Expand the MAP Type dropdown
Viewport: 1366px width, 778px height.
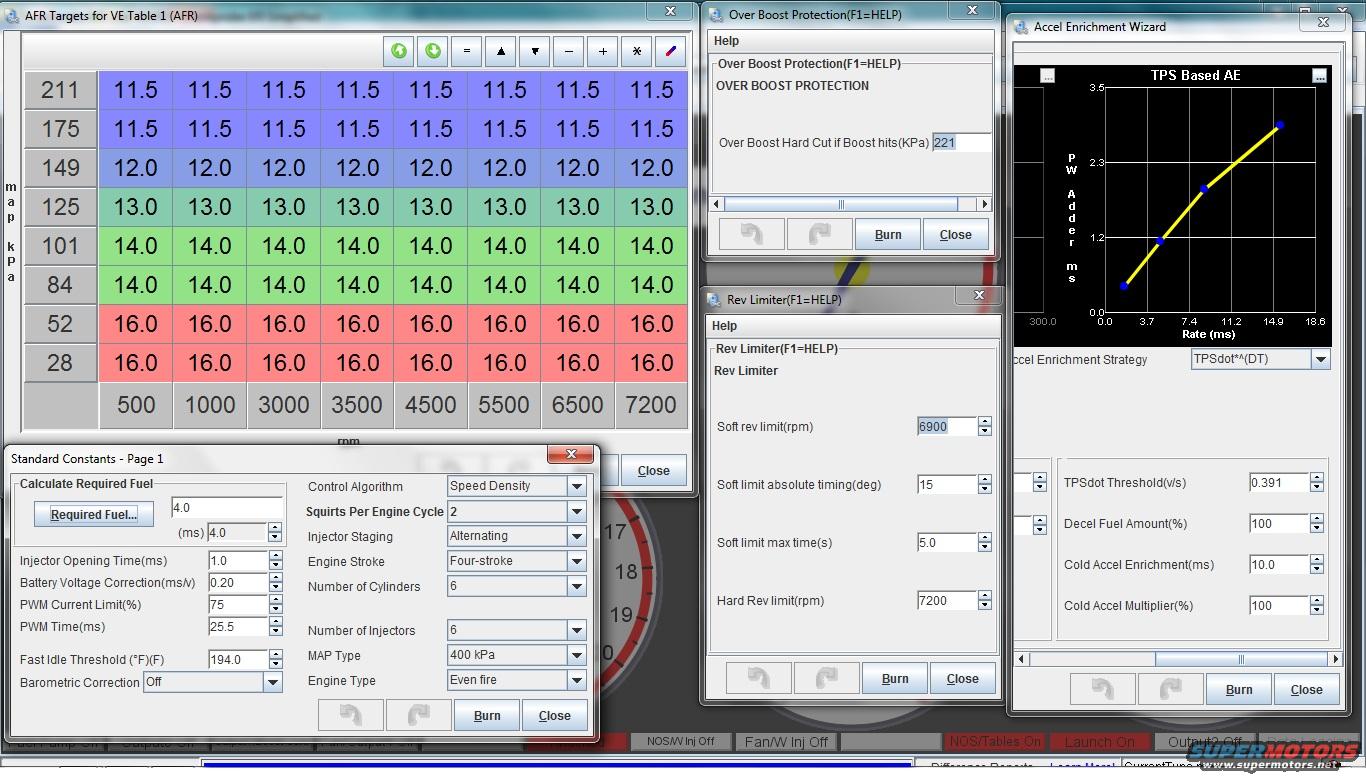click(x=576, y=655)
